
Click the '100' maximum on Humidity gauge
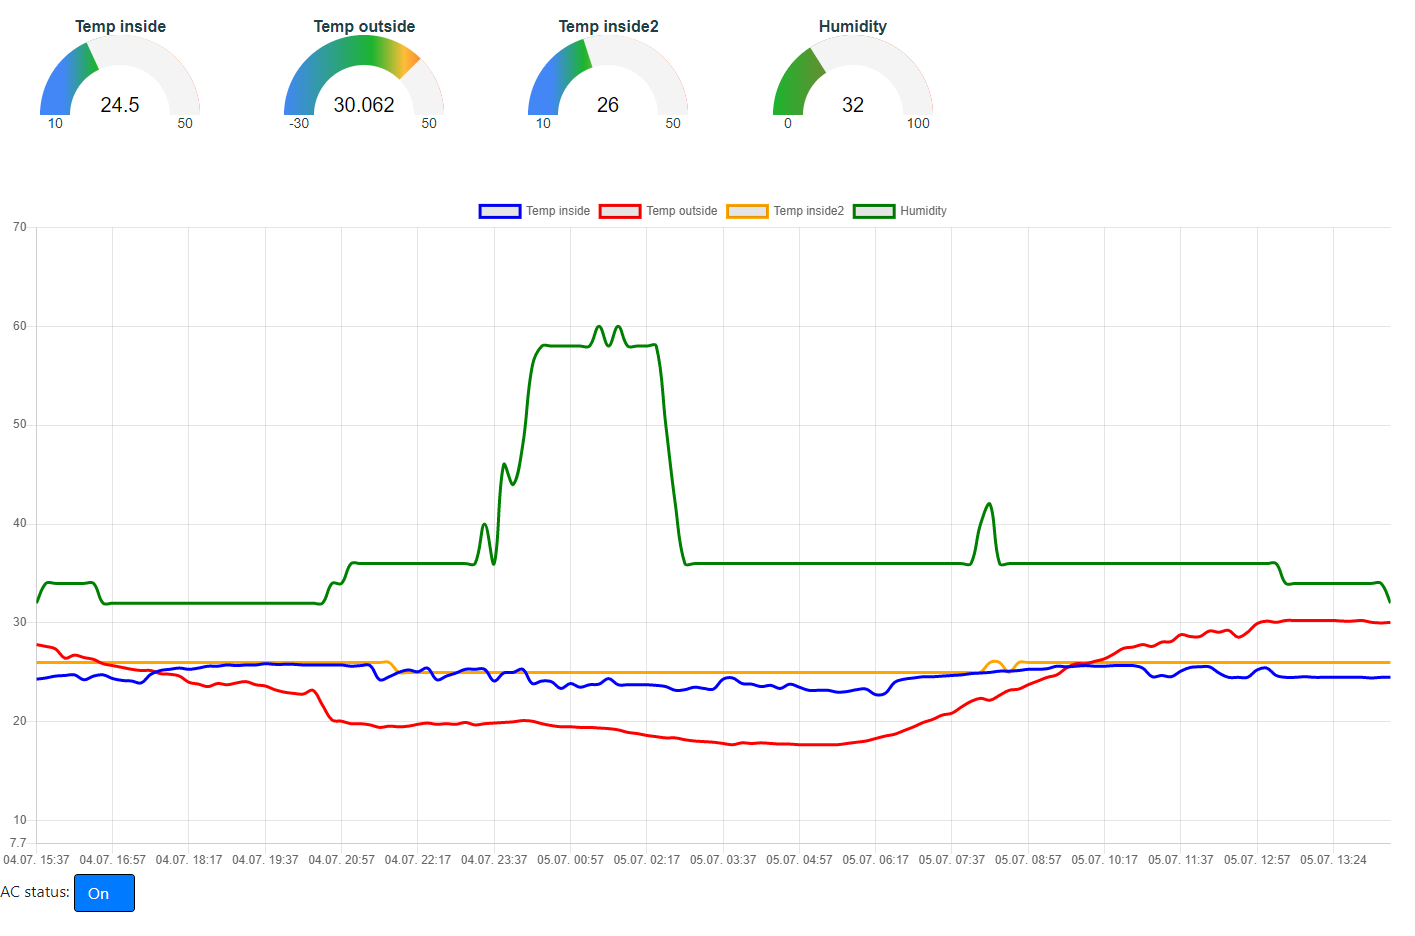tap(918, 123)
